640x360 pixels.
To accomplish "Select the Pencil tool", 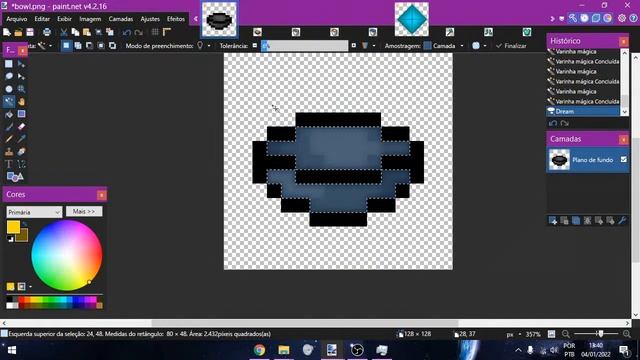I will click(9, 139).
